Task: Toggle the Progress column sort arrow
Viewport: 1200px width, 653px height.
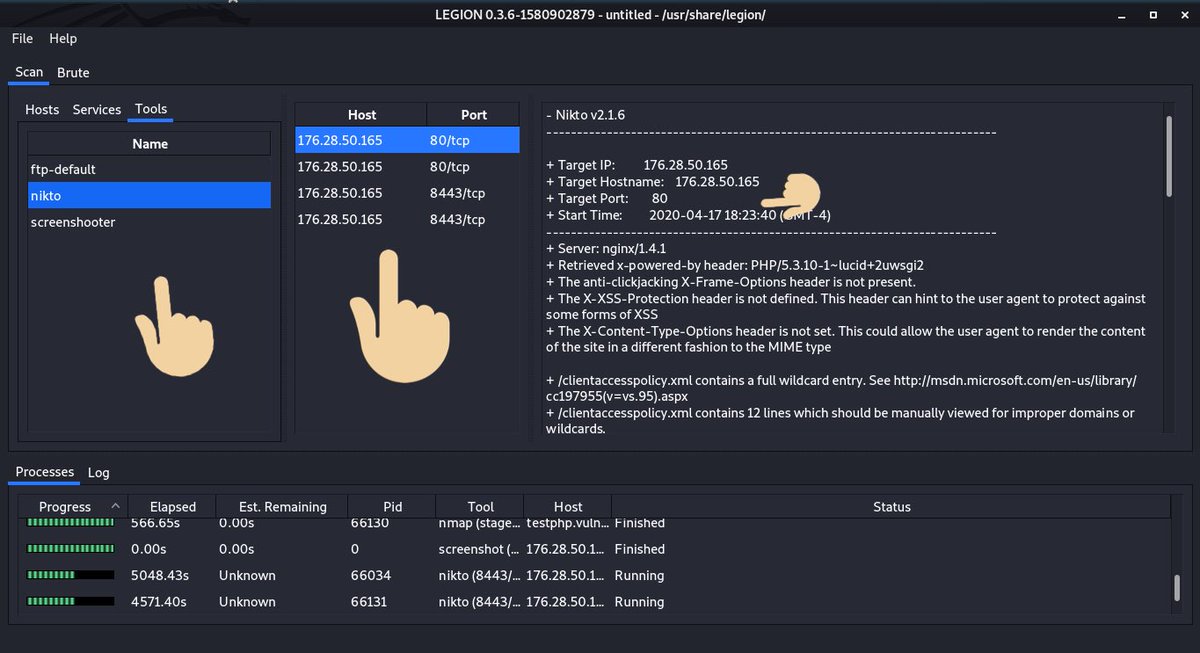Action: 115,506
